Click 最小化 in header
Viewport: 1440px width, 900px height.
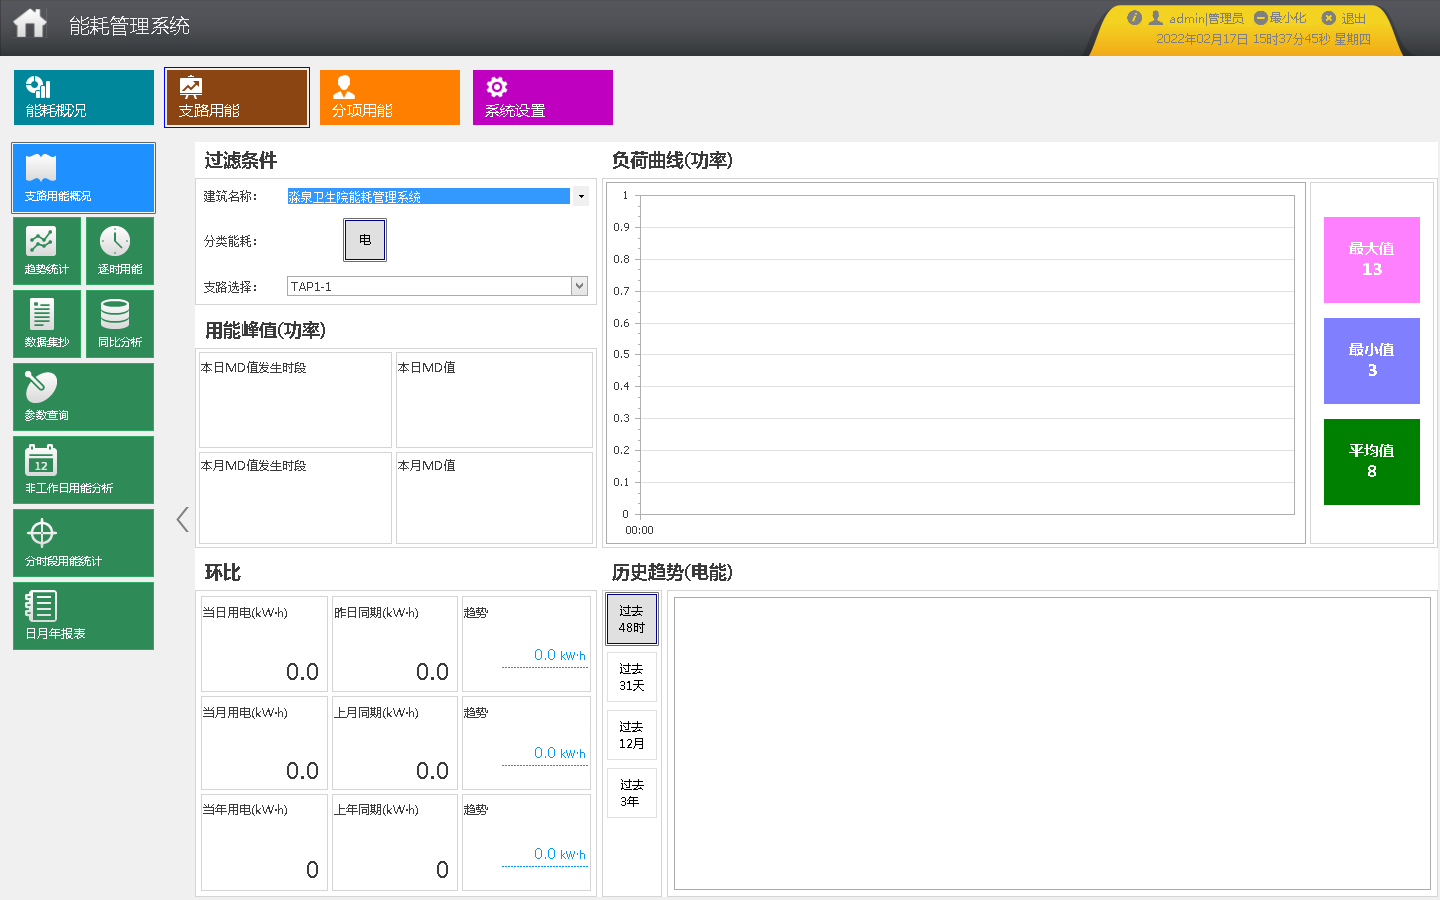(x=1280, y=18)
